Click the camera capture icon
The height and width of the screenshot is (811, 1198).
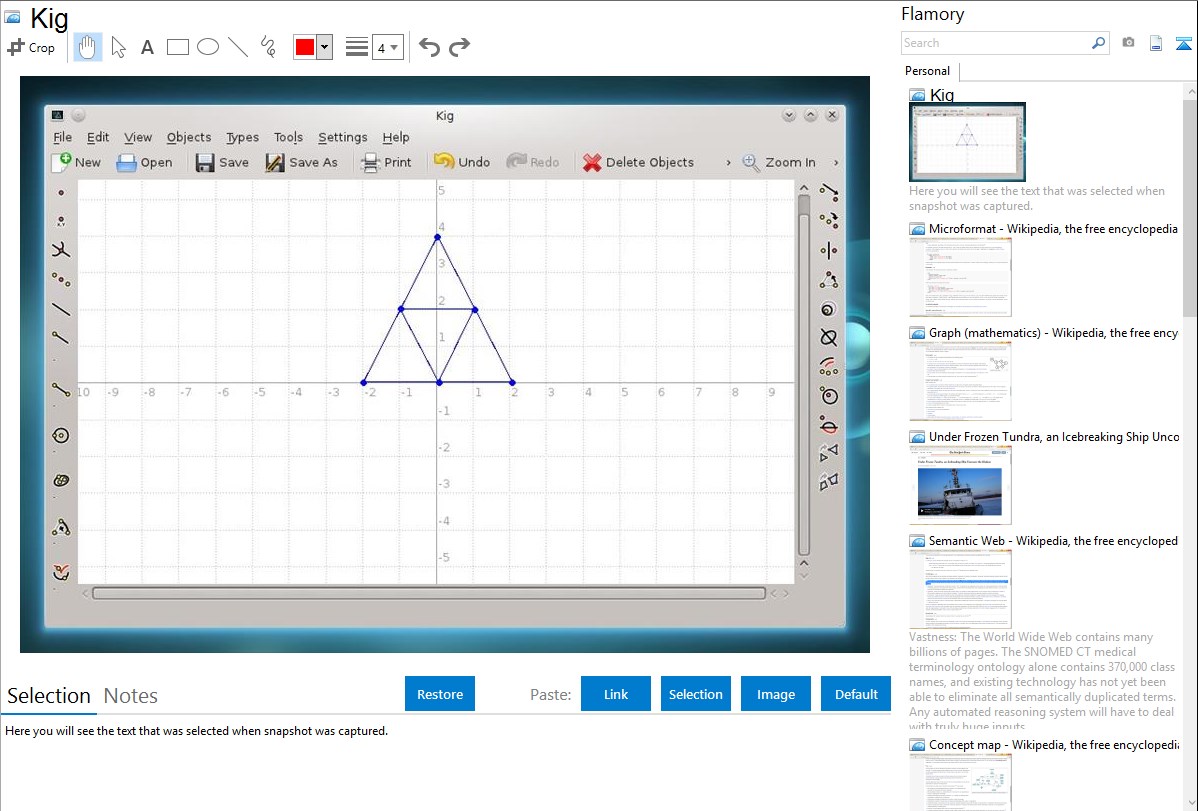[1128, 43]
